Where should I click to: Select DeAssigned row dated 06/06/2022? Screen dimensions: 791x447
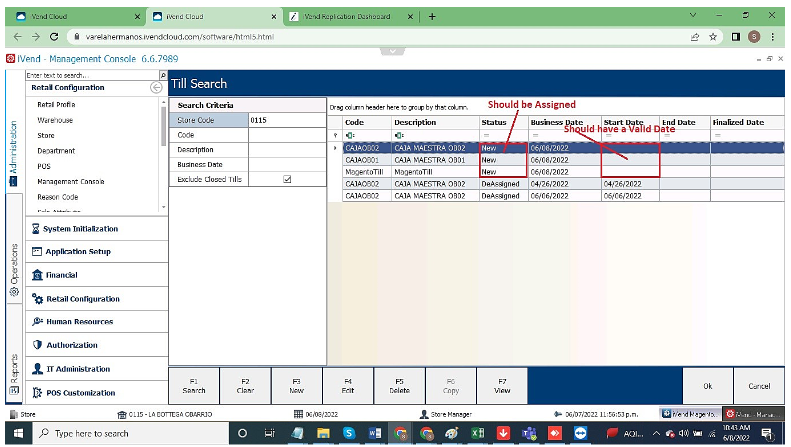[563, 196]
